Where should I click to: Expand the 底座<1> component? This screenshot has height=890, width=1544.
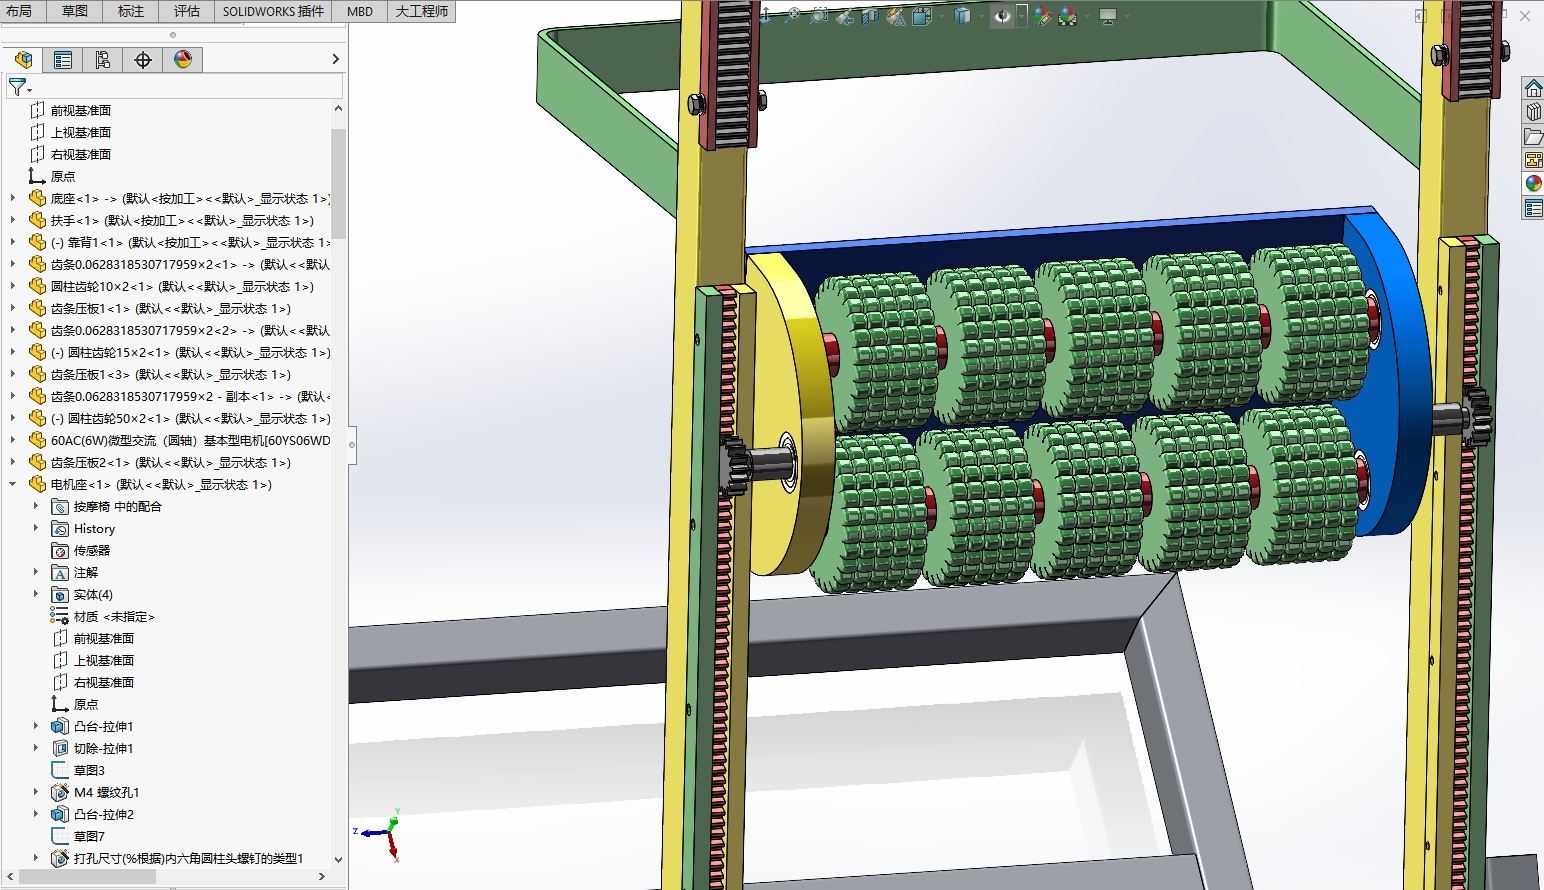coord(13,198)
